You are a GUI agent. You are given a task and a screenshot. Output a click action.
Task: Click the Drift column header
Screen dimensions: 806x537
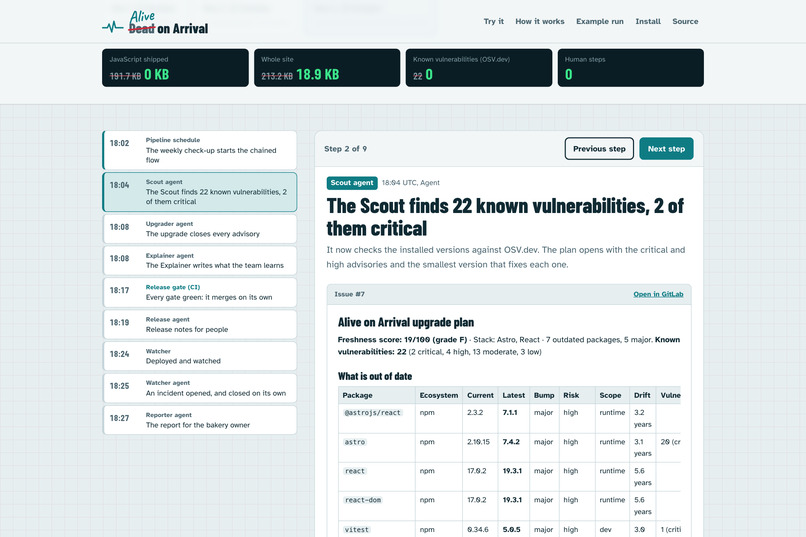642,395
